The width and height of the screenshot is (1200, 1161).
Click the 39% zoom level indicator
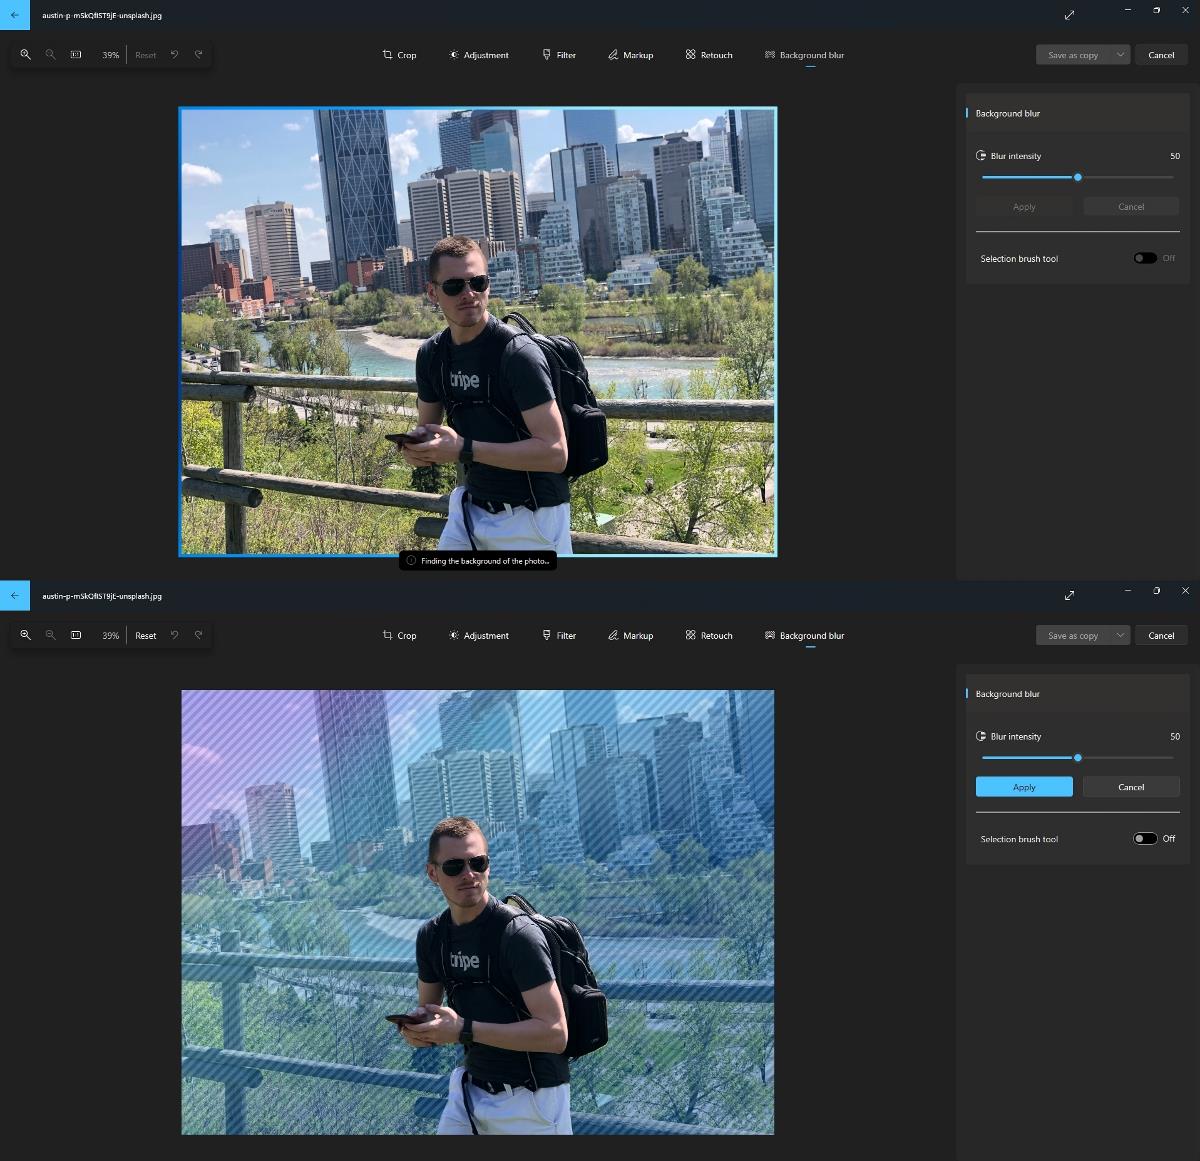(110, 55)
